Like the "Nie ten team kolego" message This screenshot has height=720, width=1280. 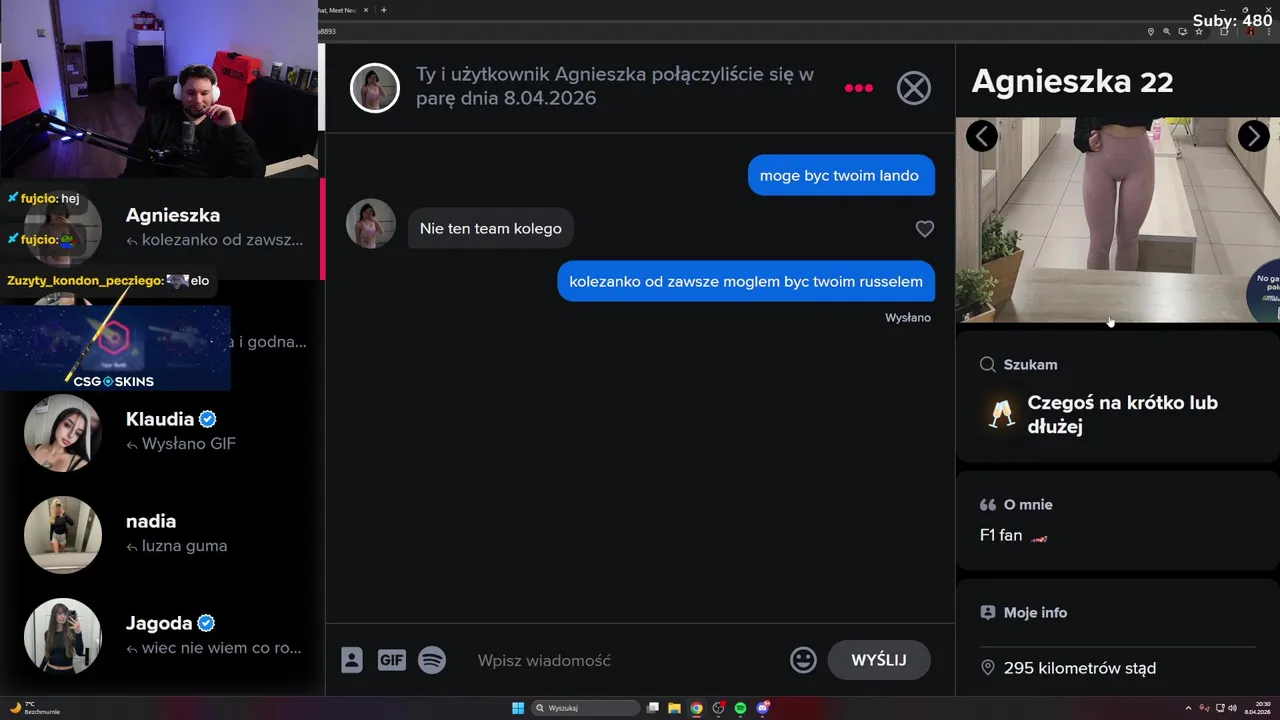(925, 229)
